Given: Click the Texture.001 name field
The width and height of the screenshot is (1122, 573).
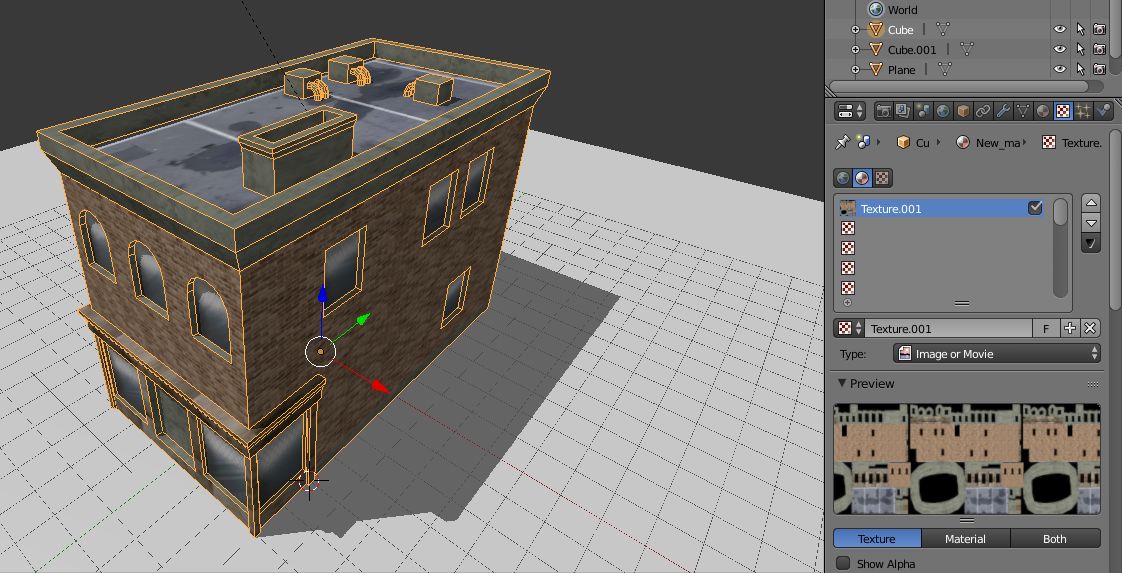Looking at the screenshot, I should coord(949,328).
